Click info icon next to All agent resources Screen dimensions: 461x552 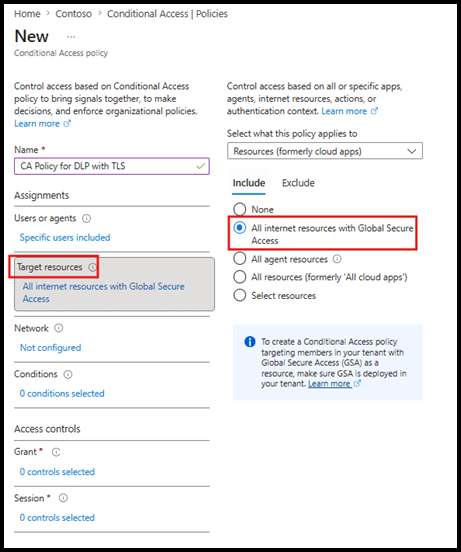[x=337, y=259]
